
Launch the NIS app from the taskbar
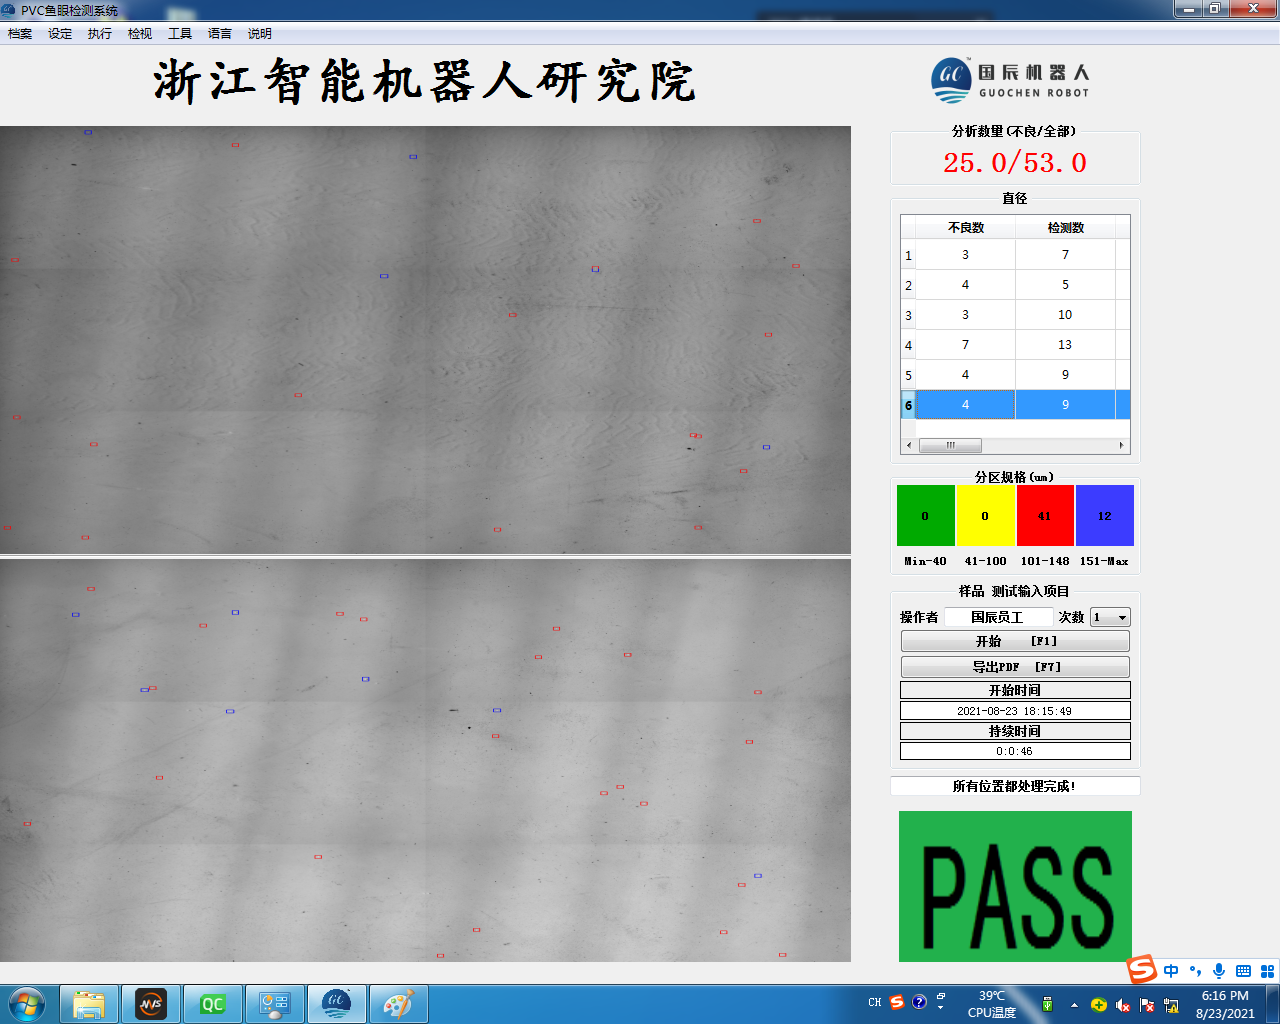(151, 1003)
